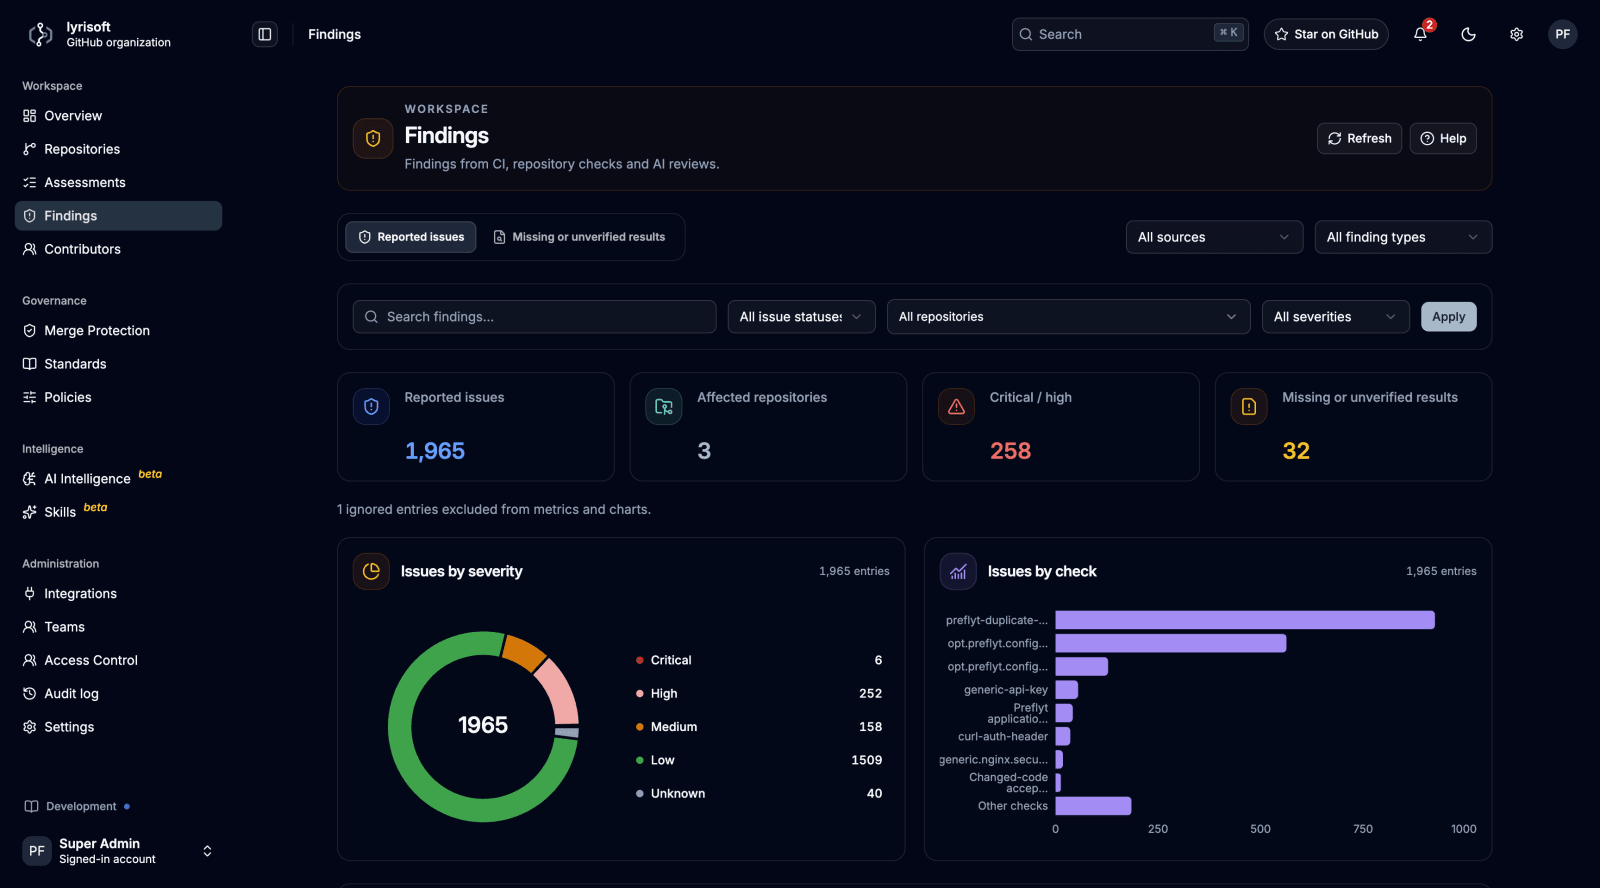This screenshot has width=1600, height=888.
Task: Click the Issues by check chart icon
Action: click(958, 571)
